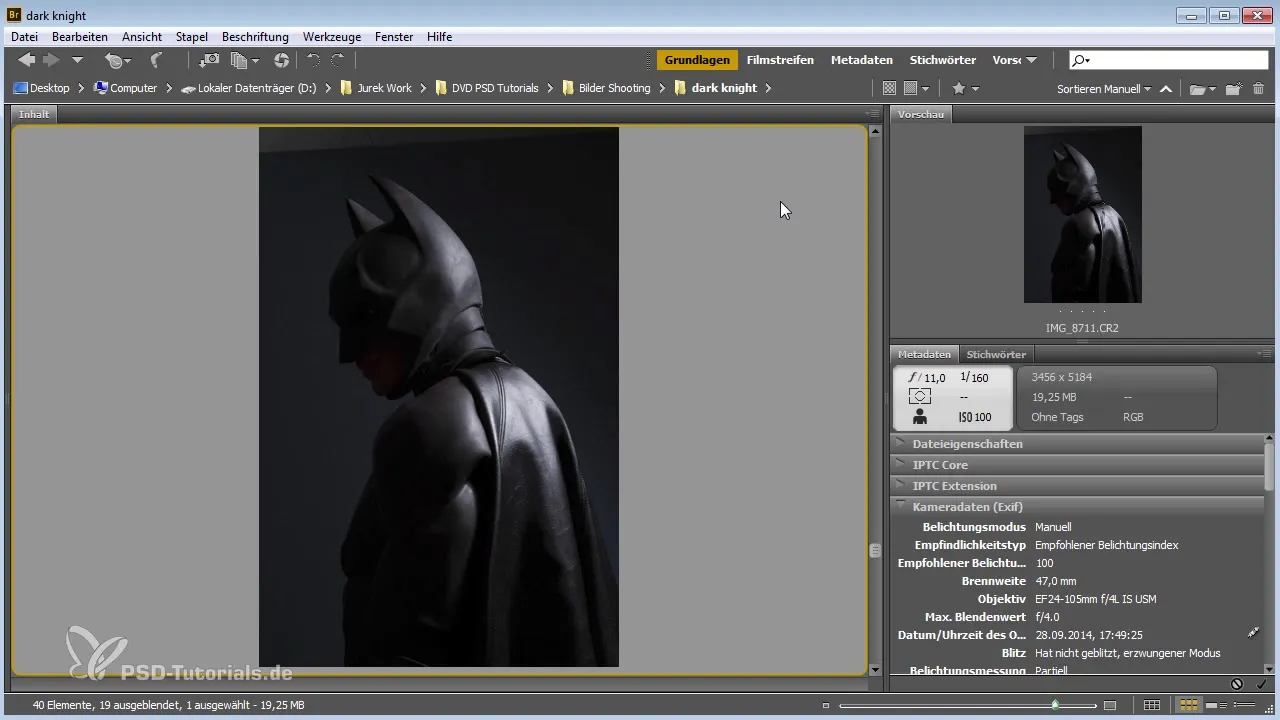Apply metadata changes checkmark
The image size is (1280, 720).
(x=1261, y=684)
